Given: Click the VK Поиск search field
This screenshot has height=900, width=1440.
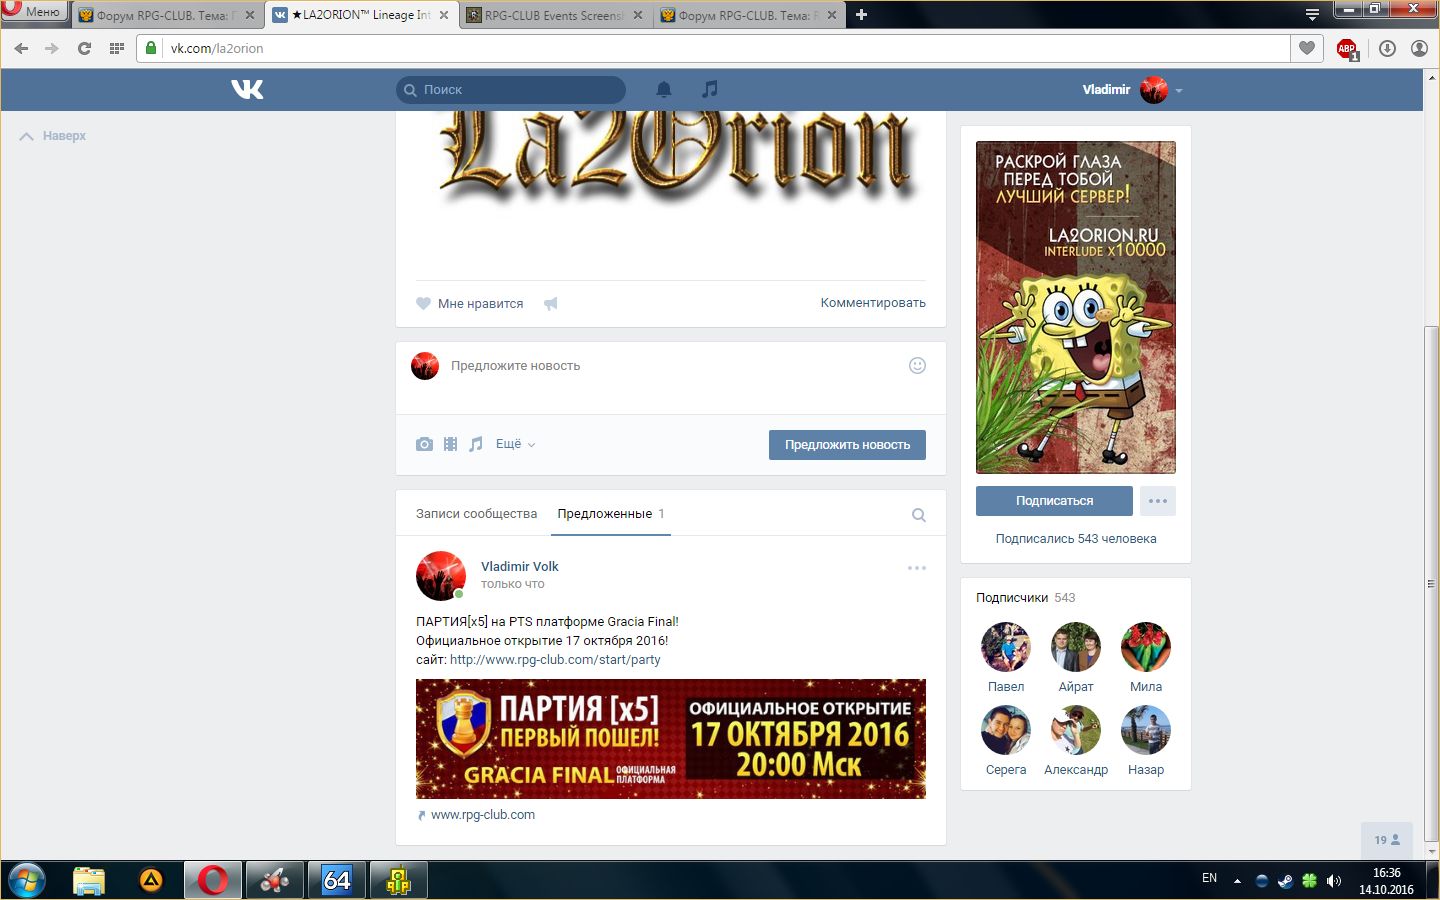Looking at the screenshot, I should tap(511, 90).
